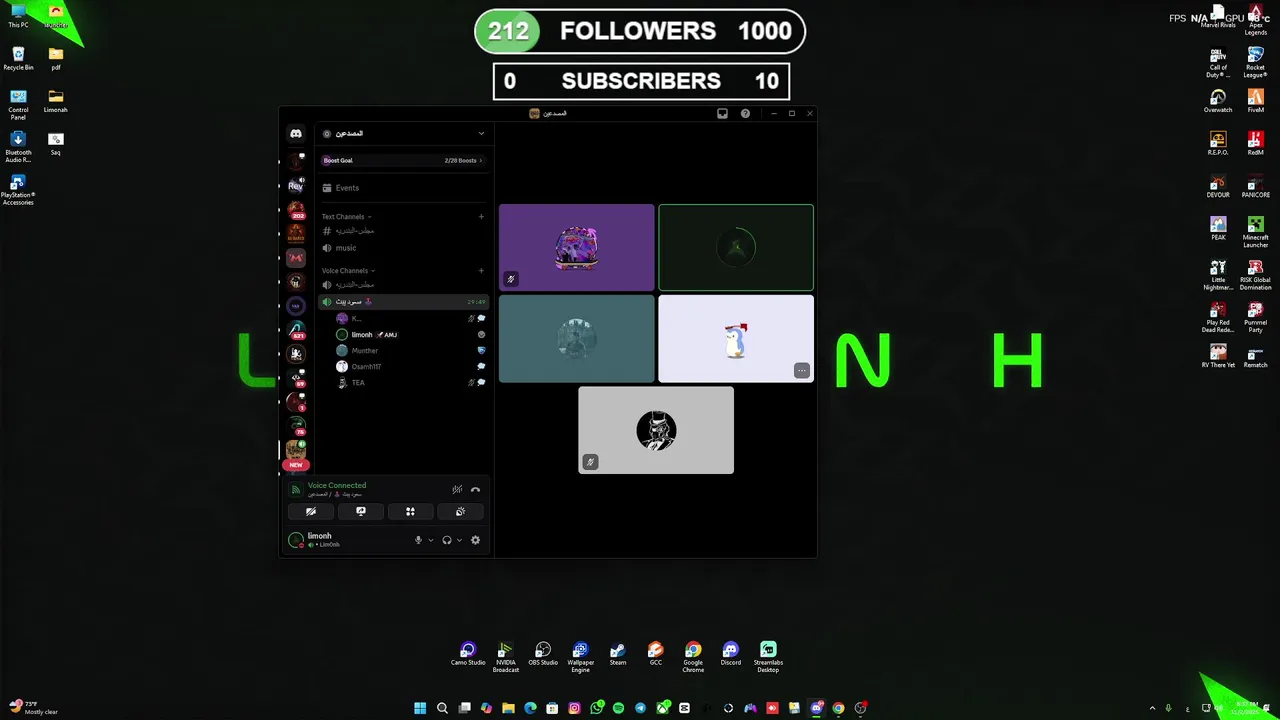Open the soundboard button
1280x720 pixels.
(460, 512)
